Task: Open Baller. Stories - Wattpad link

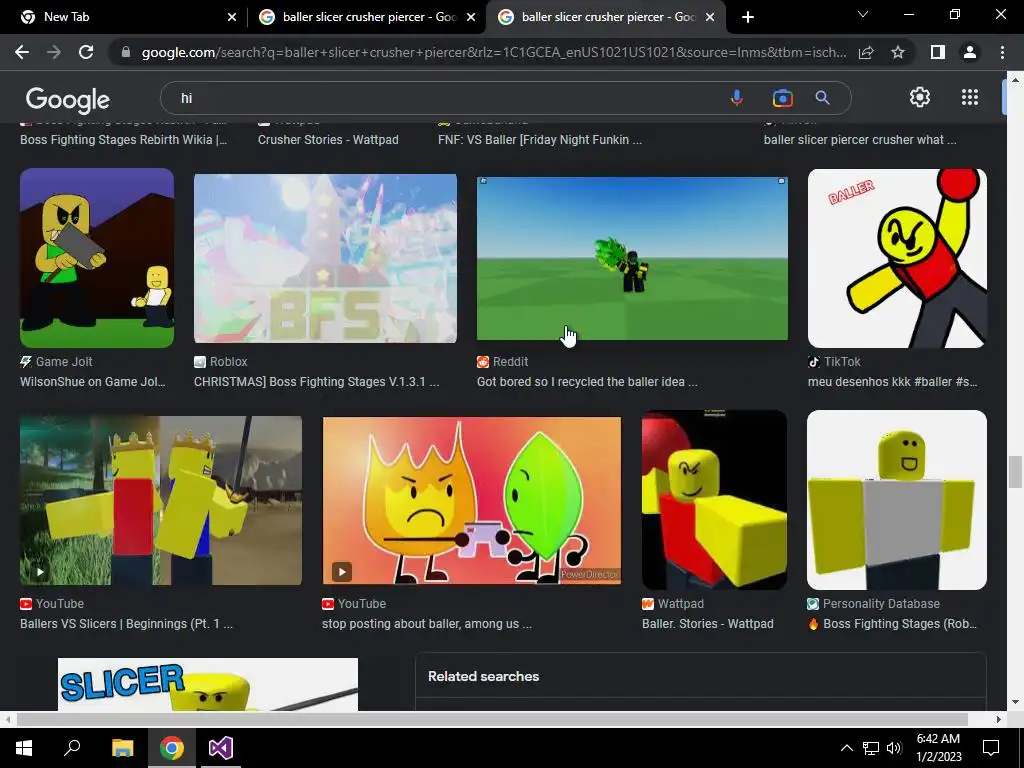Action: pos(708,624)
